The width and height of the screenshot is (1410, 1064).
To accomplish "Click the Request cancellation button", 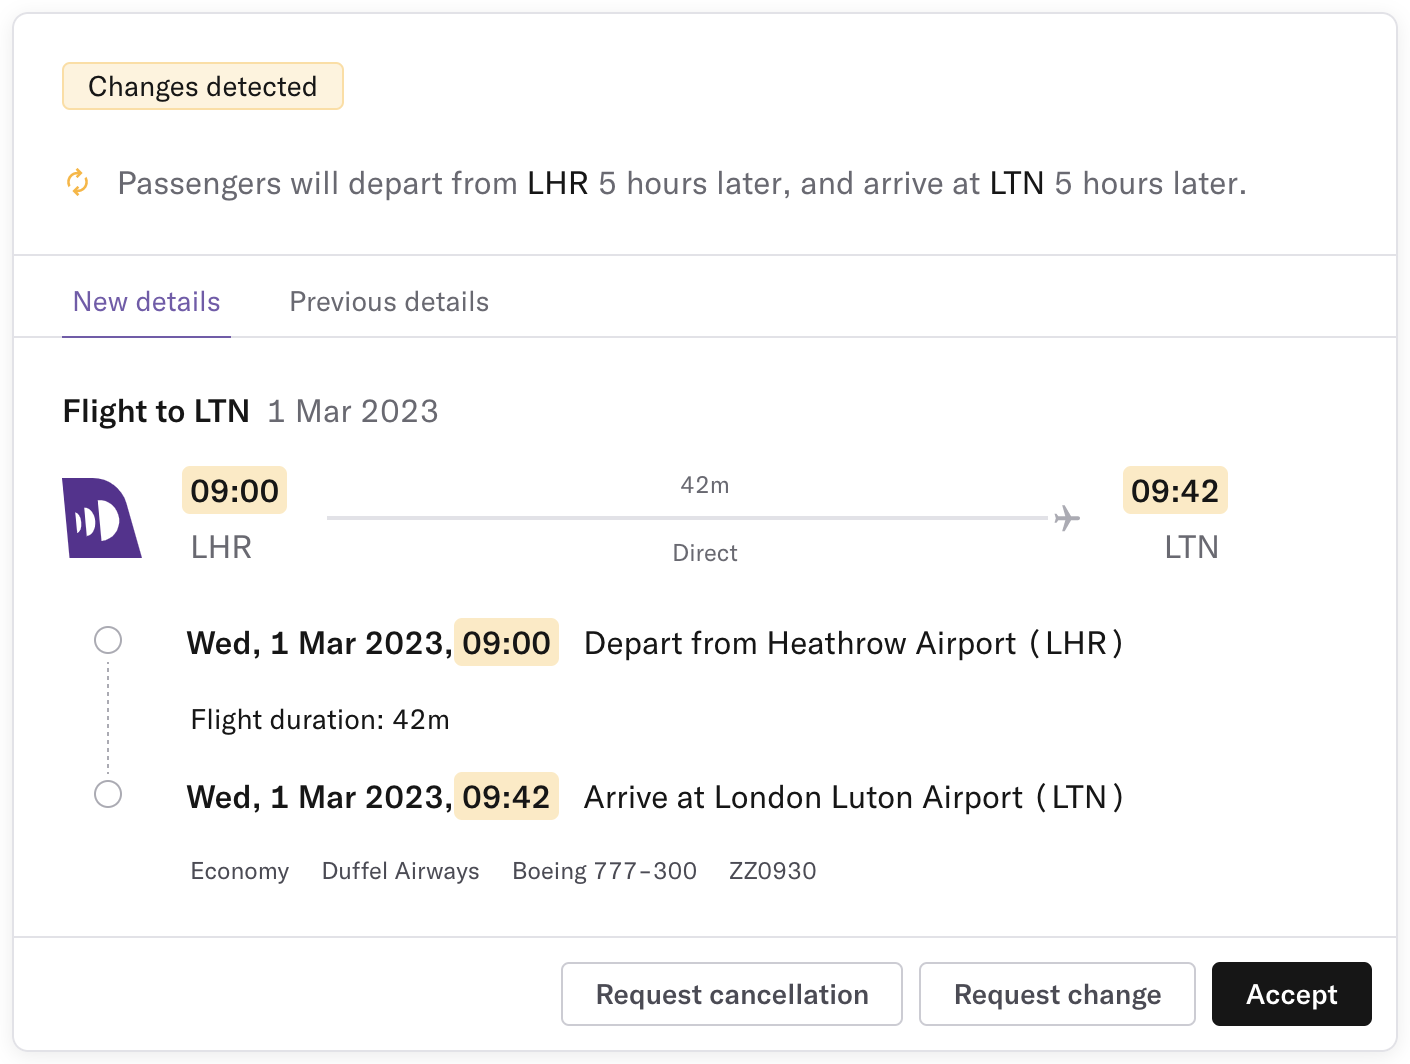I will pos(732,994).
